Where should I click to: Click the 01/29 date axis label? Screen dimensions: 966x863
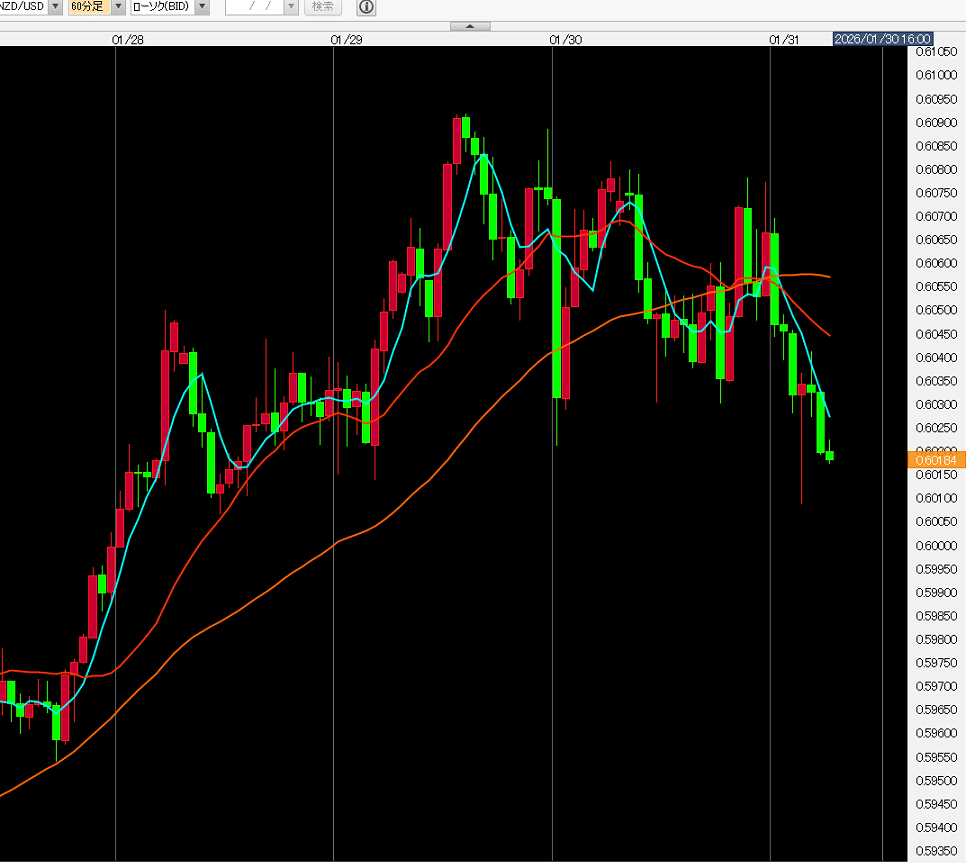click(346, 39)
